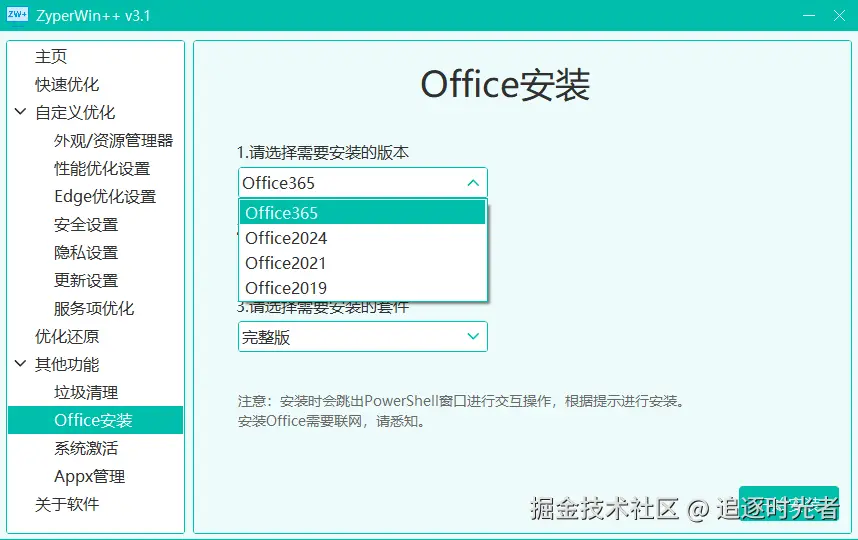858x540 pixels.
Task: Select Office安装 in the sidebar
Action: coord(95,420)
